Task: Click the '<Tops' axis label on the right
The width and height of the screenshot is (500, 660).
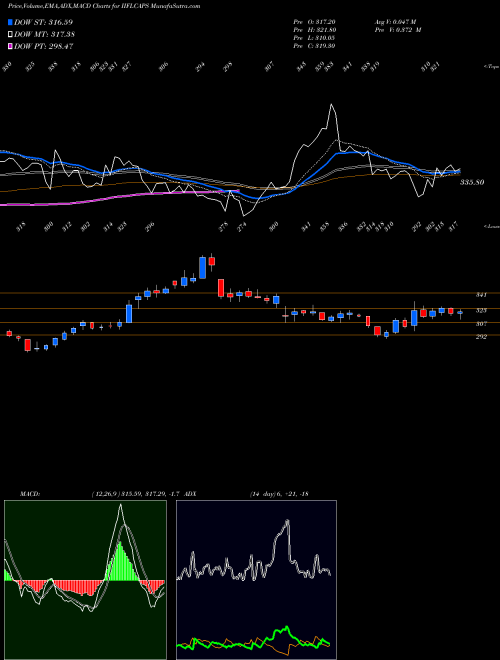Action: 491,67
